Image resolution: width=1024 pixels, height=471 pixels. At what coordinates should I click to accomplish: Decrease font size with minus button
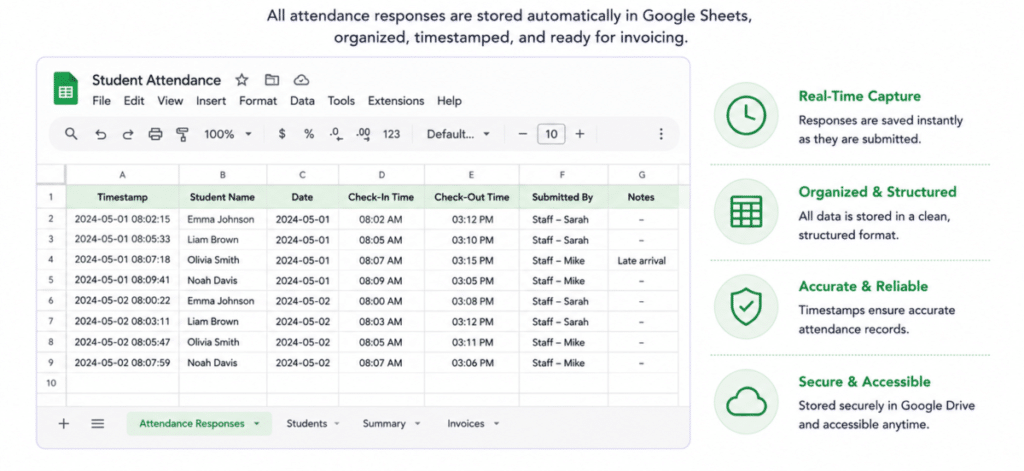(522, 134)
